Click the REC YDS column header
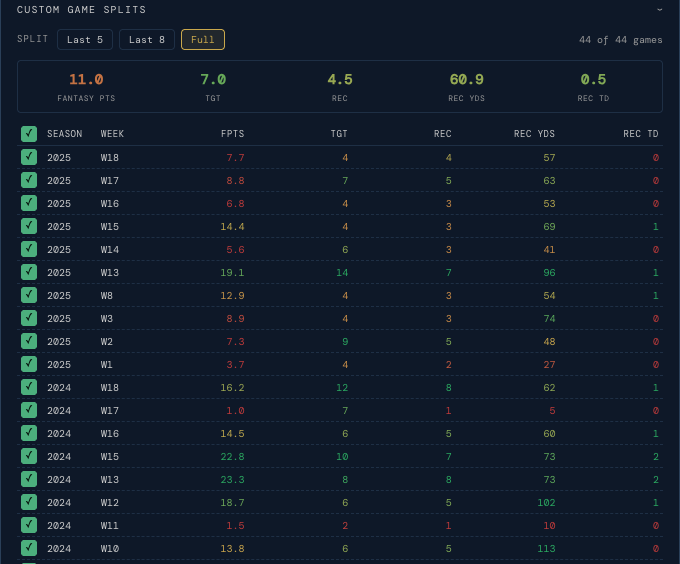Image resolution: width=680 pixels, height=564 pixels. [534, 134]
